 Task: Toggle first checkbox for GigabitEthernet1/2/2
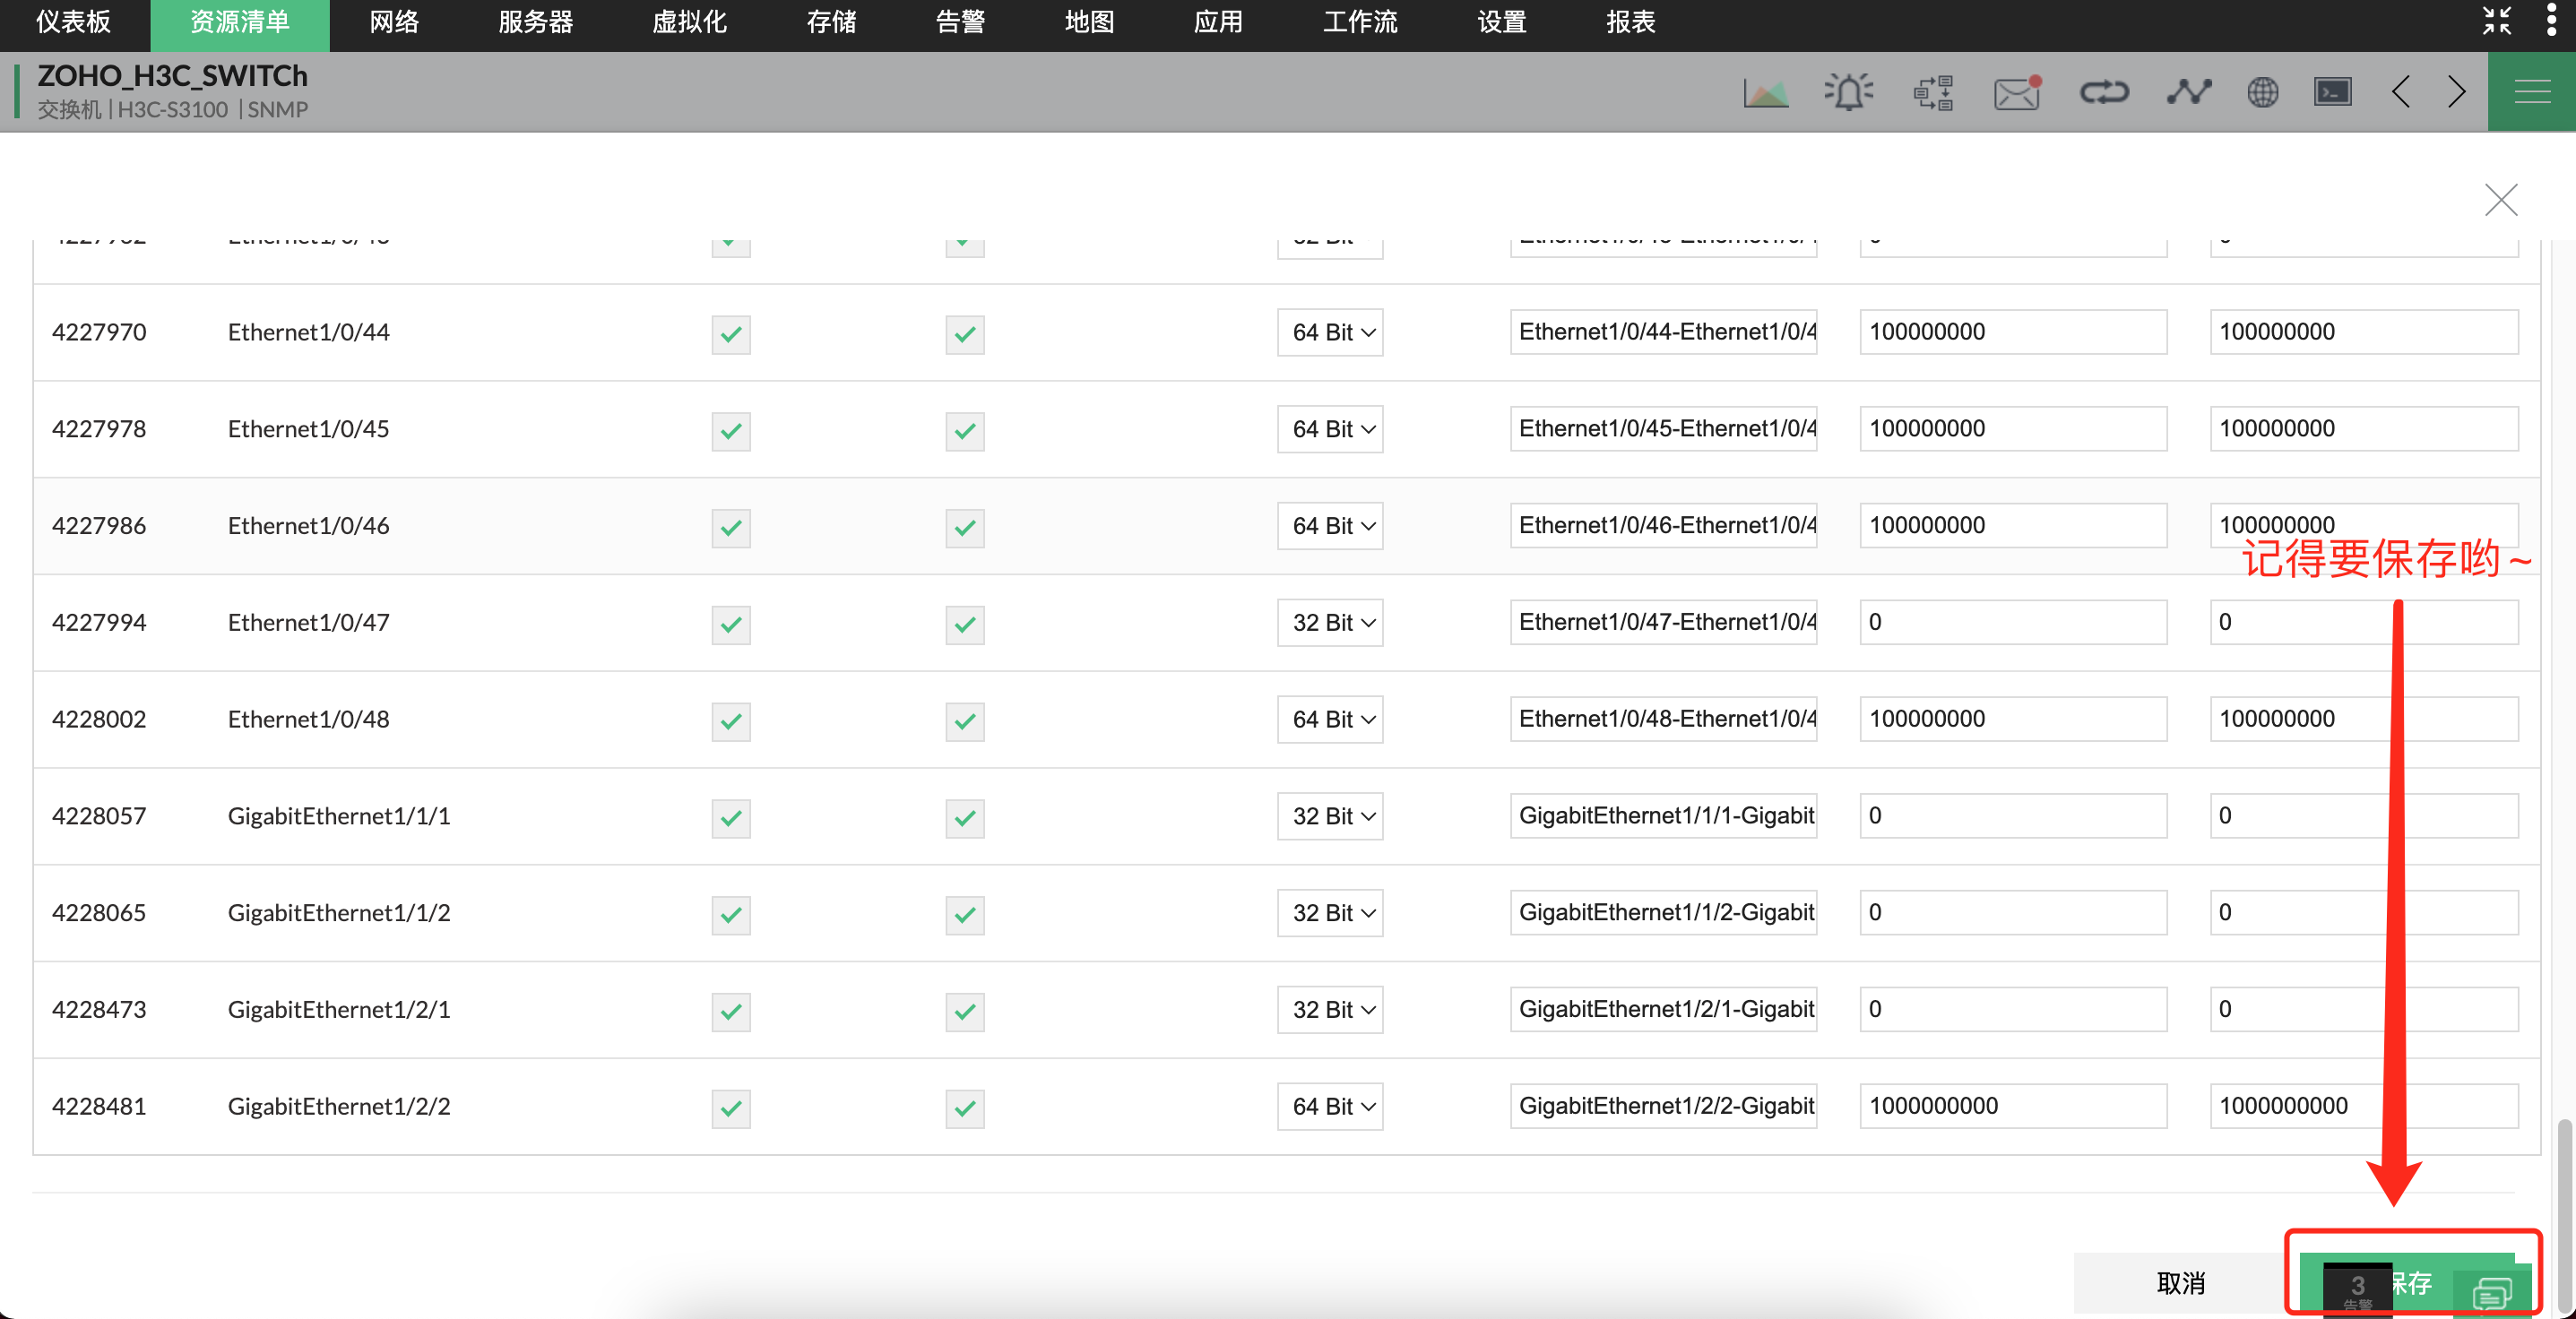tap(731, 1108)
